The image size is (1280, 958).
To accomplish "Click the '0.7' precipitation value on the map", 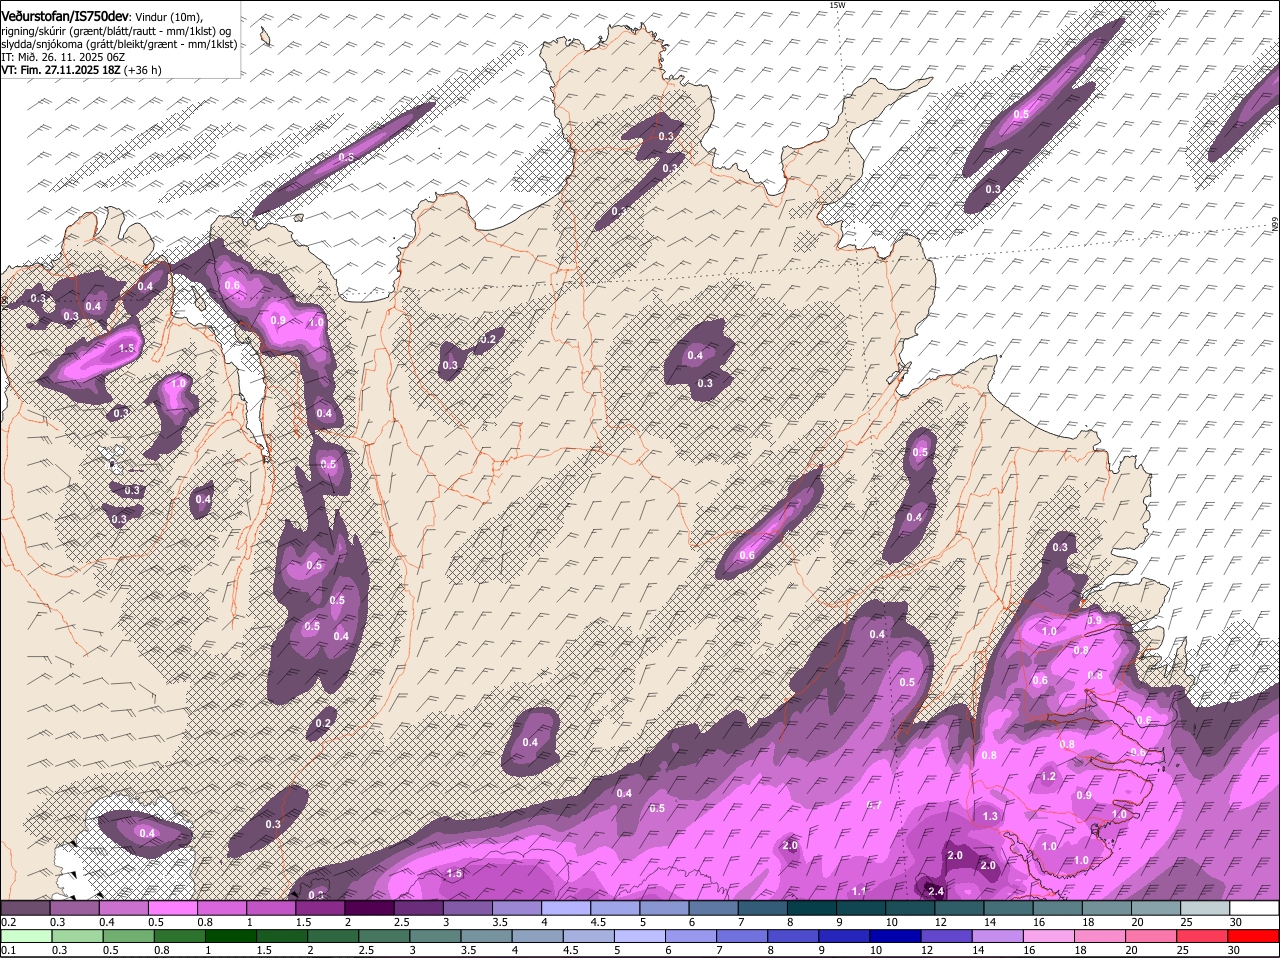I will pos(873,805).
